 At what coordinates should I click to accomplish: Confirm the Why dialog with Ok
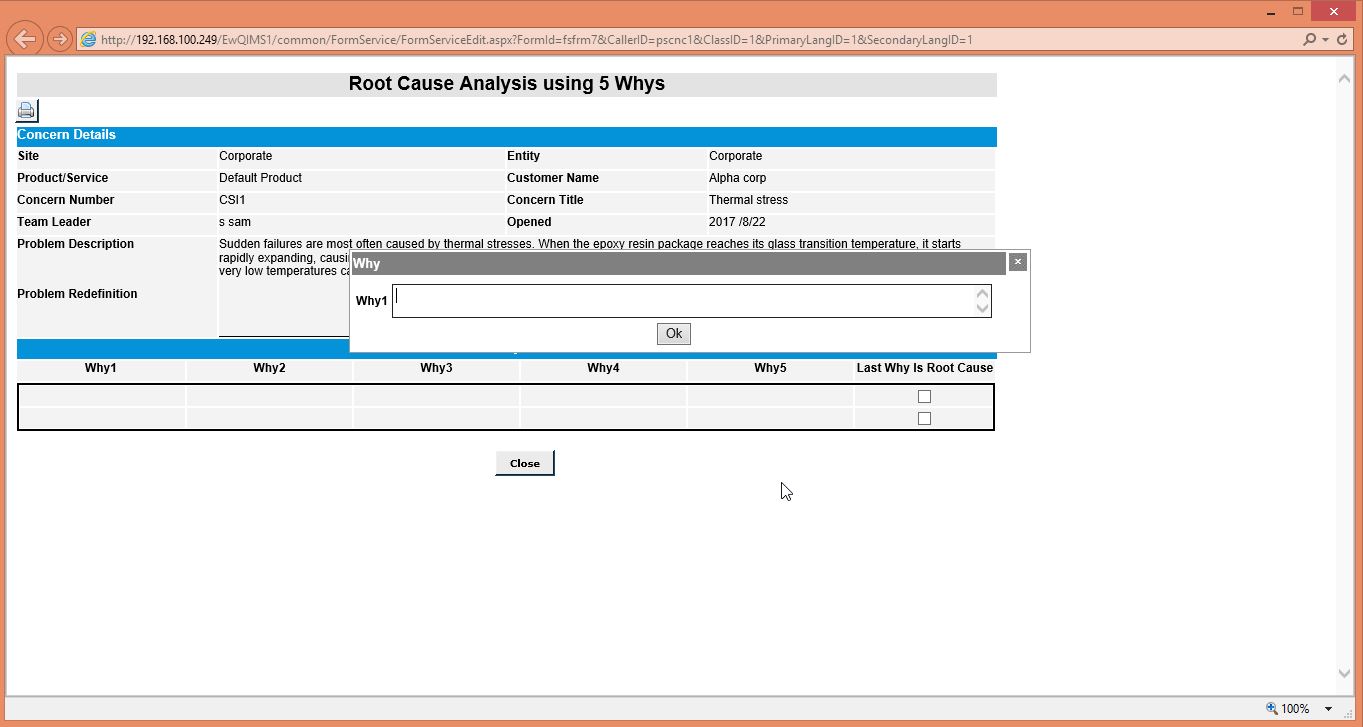tap(673, 334)
